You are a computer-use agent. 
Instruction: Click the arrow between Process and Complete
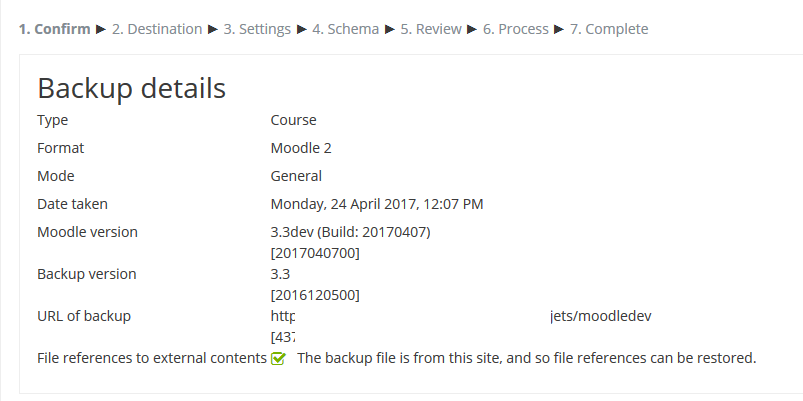559,29
